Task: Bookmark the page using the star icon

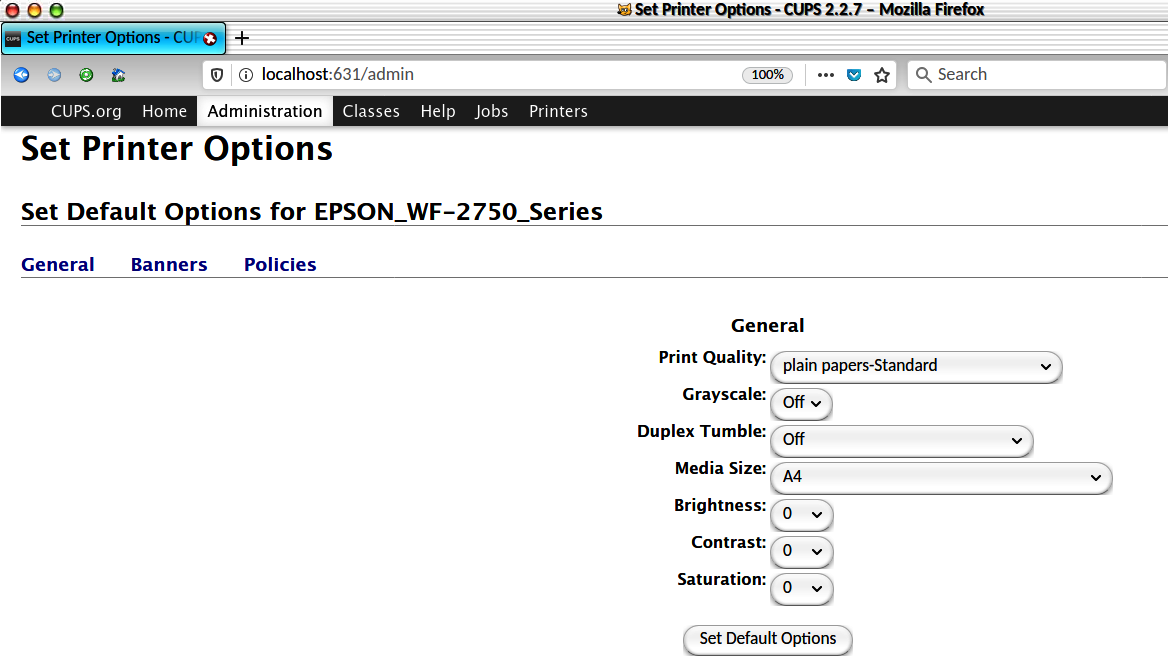Action: pyautogui.click(x=881, y=74)
